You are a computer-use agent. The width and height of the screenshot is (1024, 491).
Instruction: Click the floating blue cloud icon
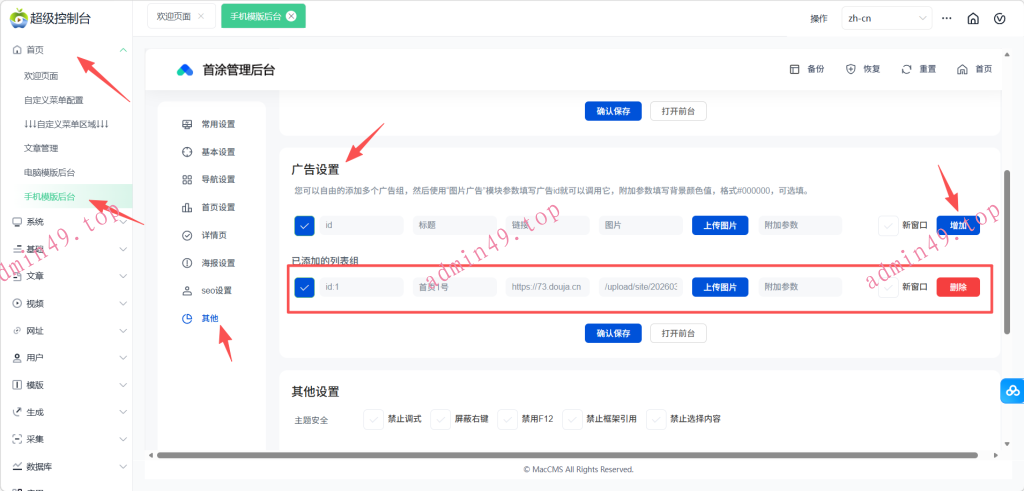(1011, 391)
